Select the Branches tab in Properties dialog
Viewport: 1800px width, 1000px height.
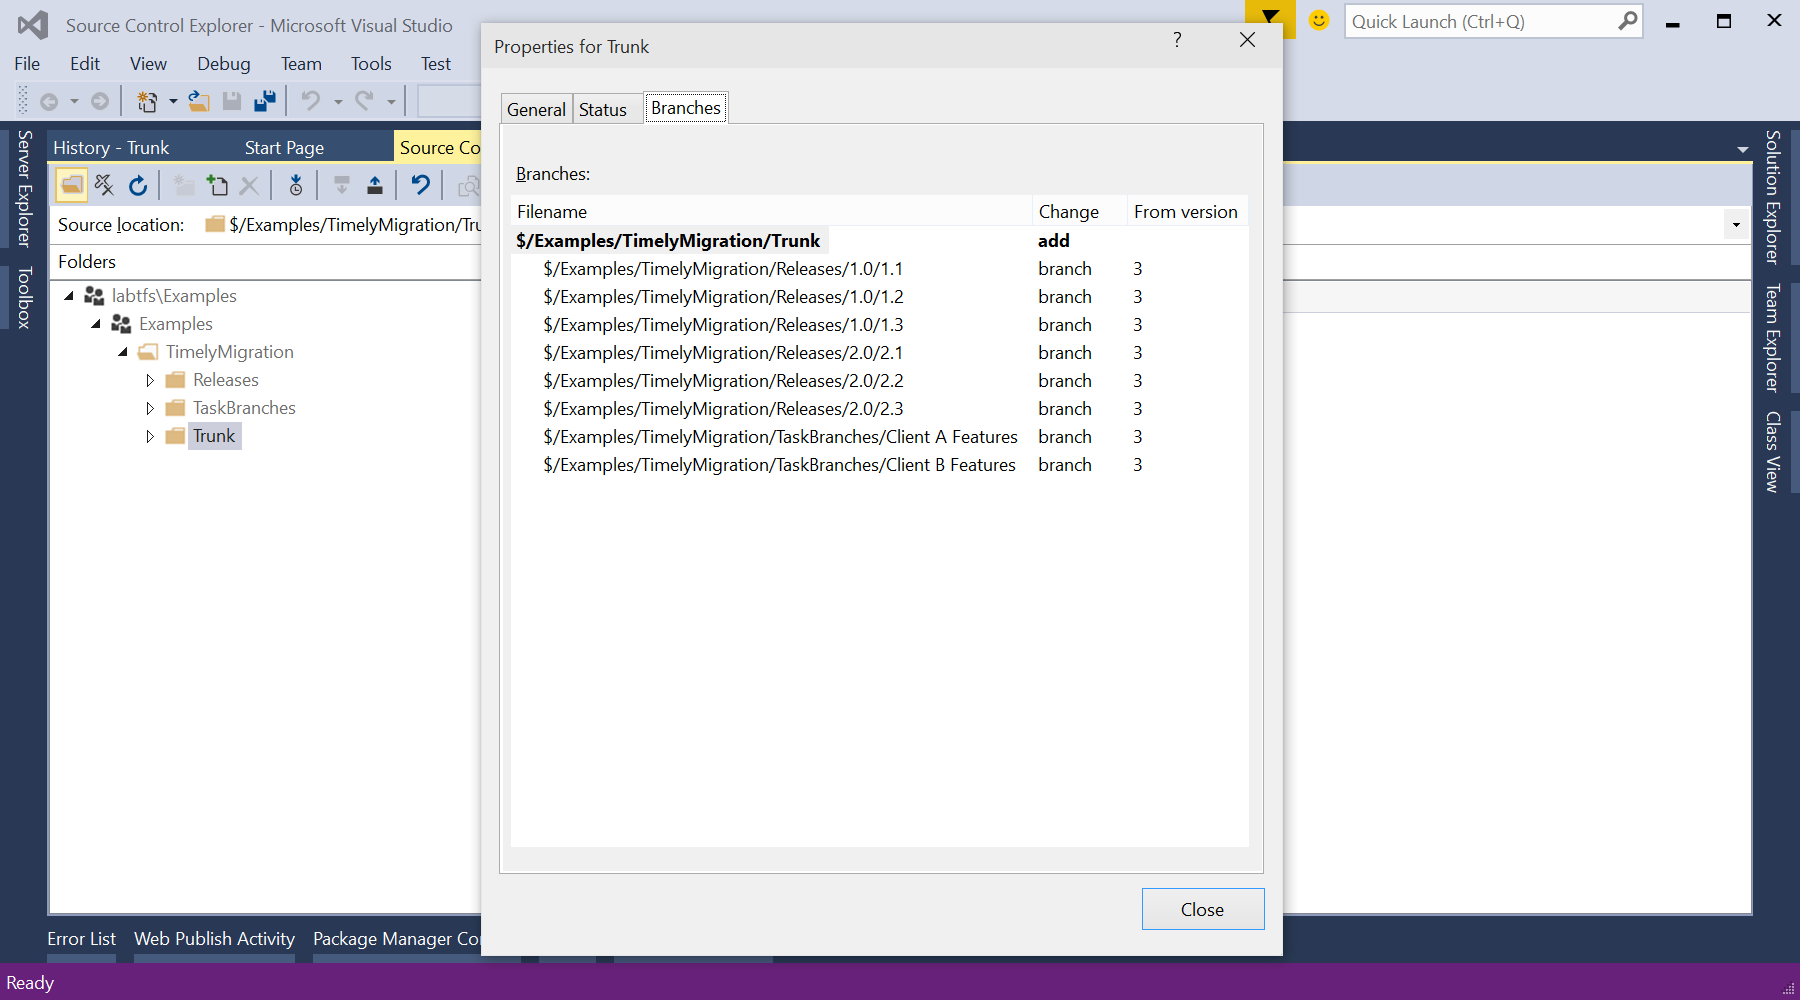pyautogui.click(x=686, y=108)
